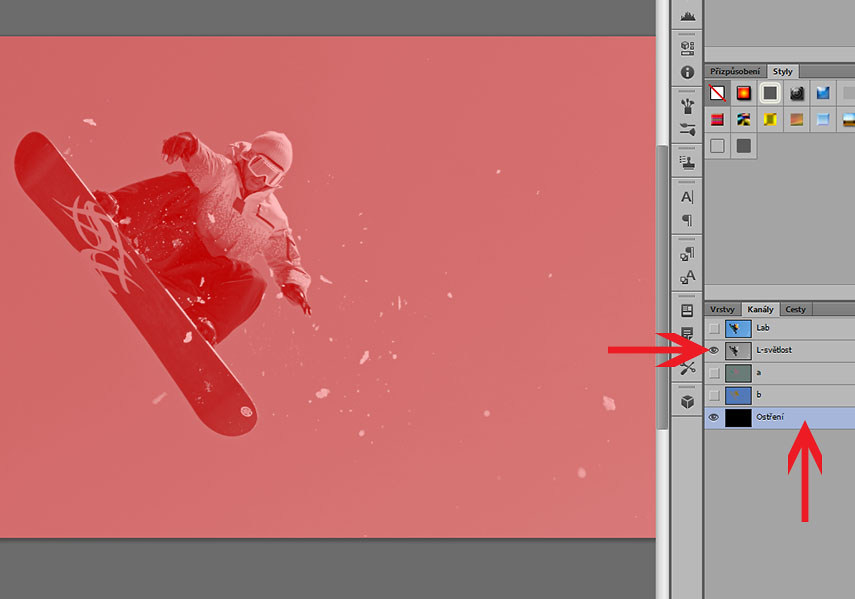Open the Paragraph Styles panel icon
This screenshot has width=855, height=599.
coord(687,254)
